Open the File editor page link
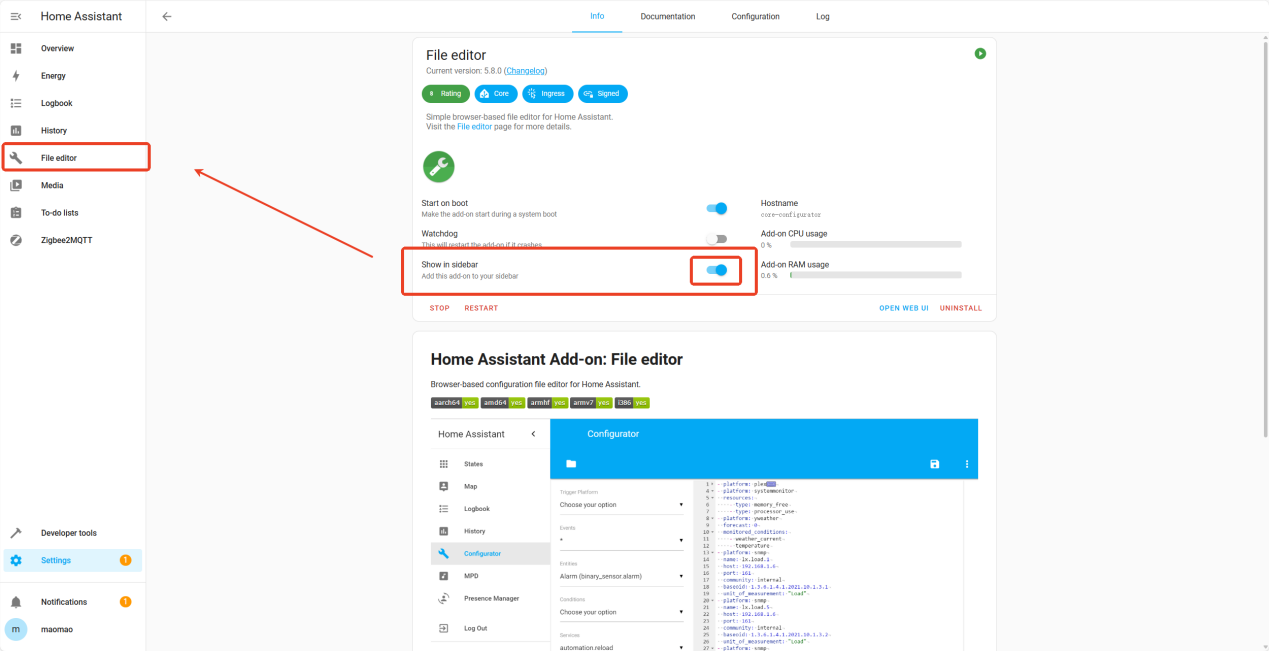This screenshot has width=1269, height=651. click(475, 127)
